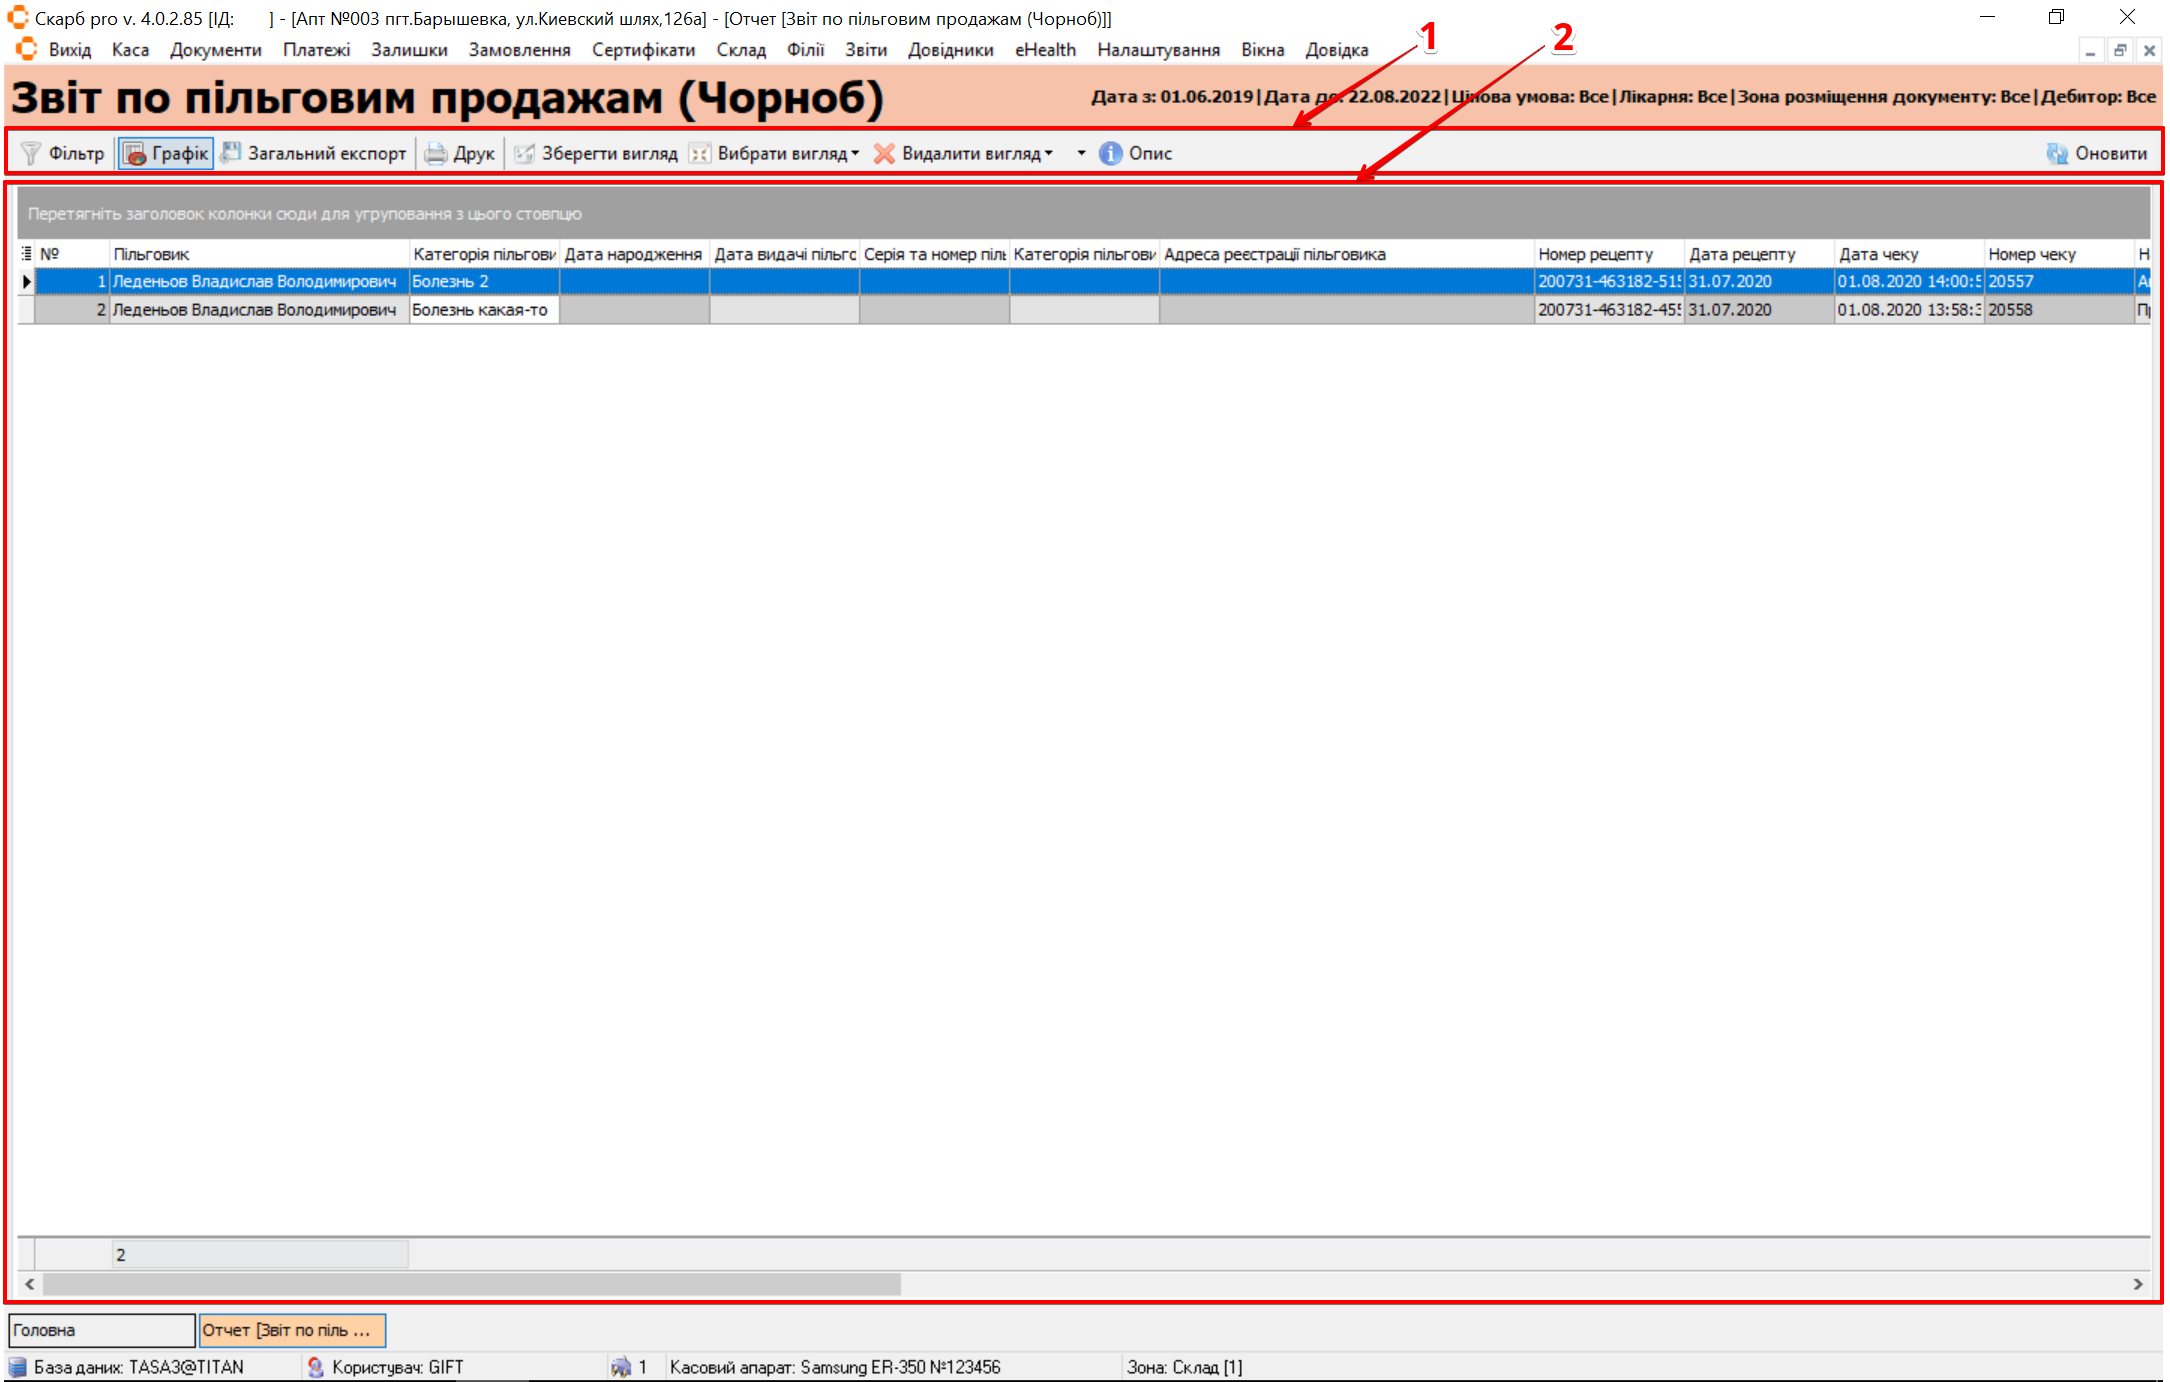The height and width of the screenshot is (1382, 2170).
Task: Click the Оновити refresh icon
Action: (2057, 153)
